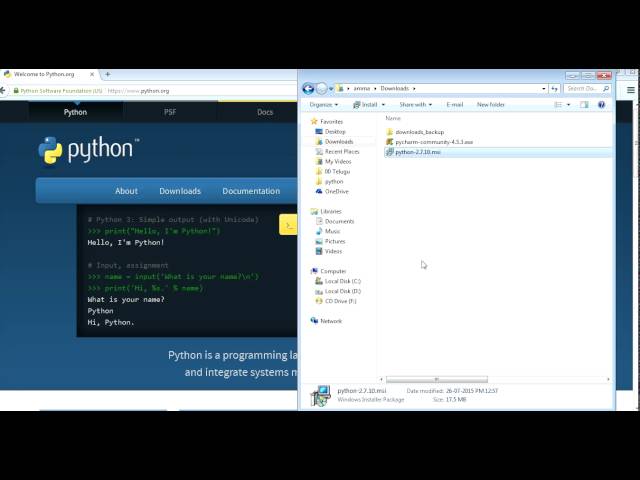
Task: Open browser menu hamburger icon
Action: 631,90
